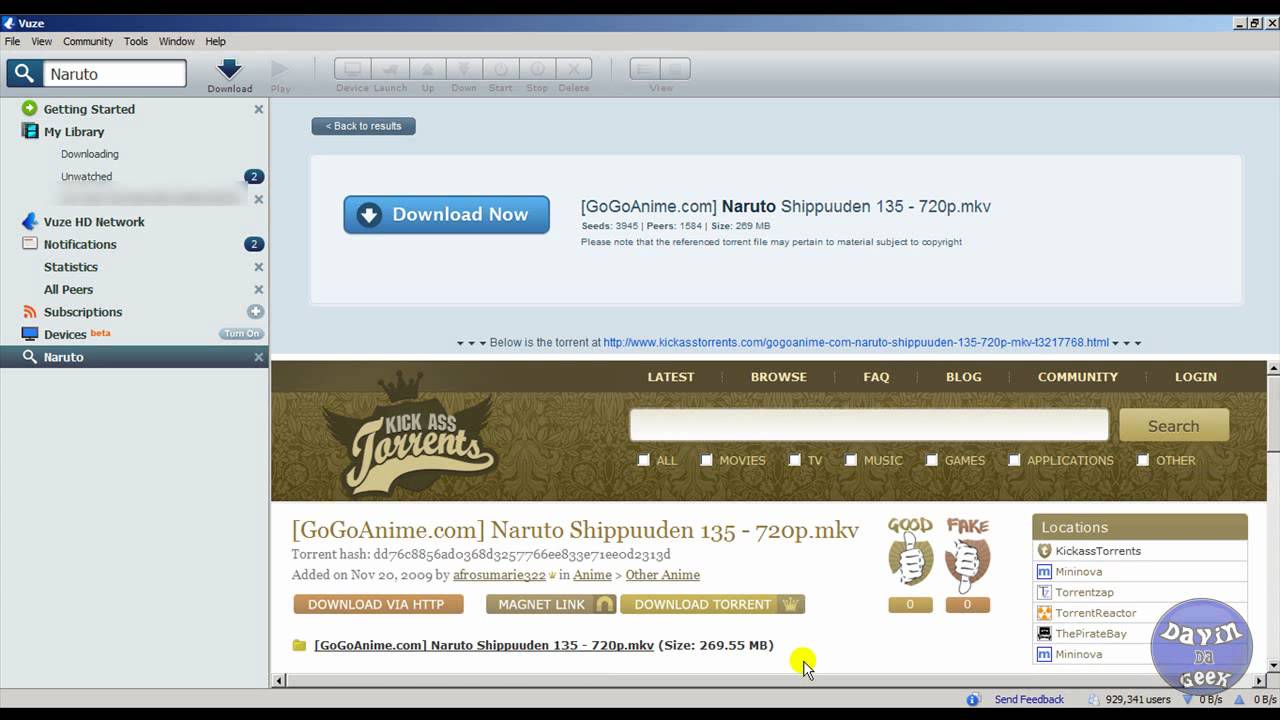Click the search magnifier icon
This screenshot has height=720, width=1280.
[24, 74]
